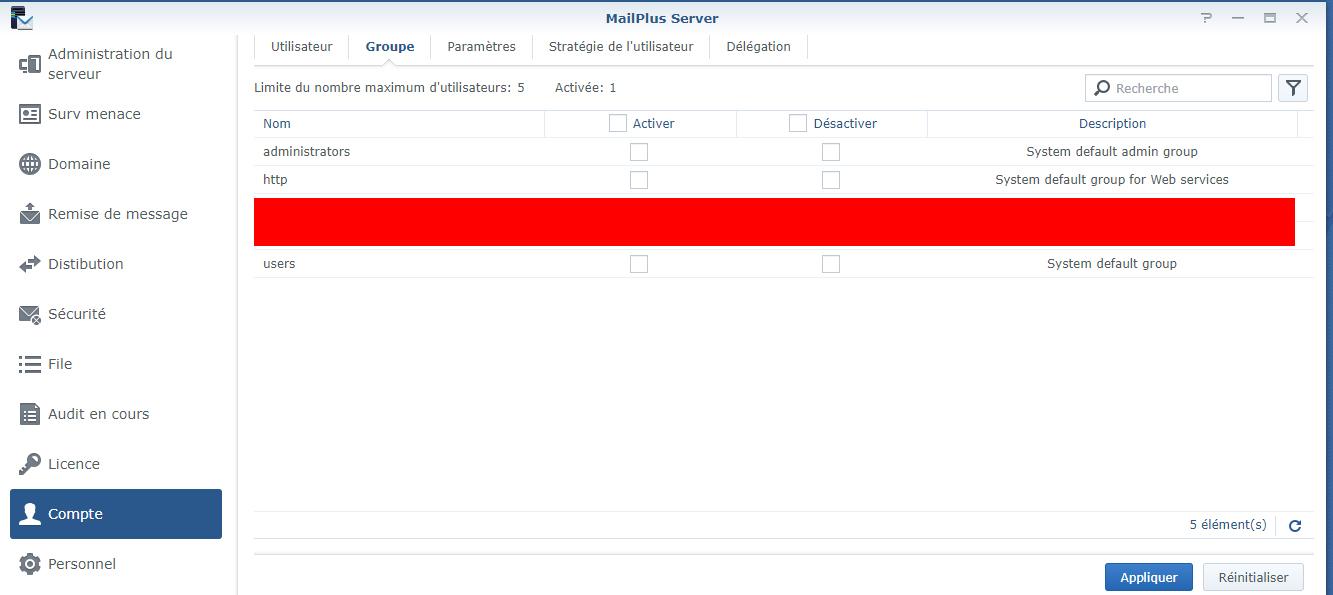Viewport: 1333px width, 595px height.
Task: Open the Audit en cours label
Action: (x=99, y=414)
